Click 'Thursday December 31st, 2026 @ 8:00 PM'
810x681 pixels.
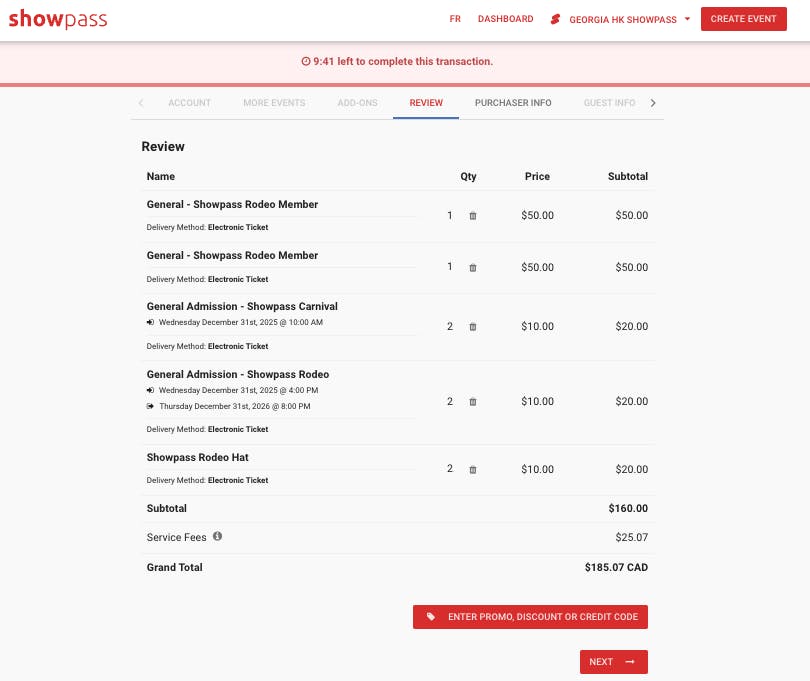[x=235, y=407]
